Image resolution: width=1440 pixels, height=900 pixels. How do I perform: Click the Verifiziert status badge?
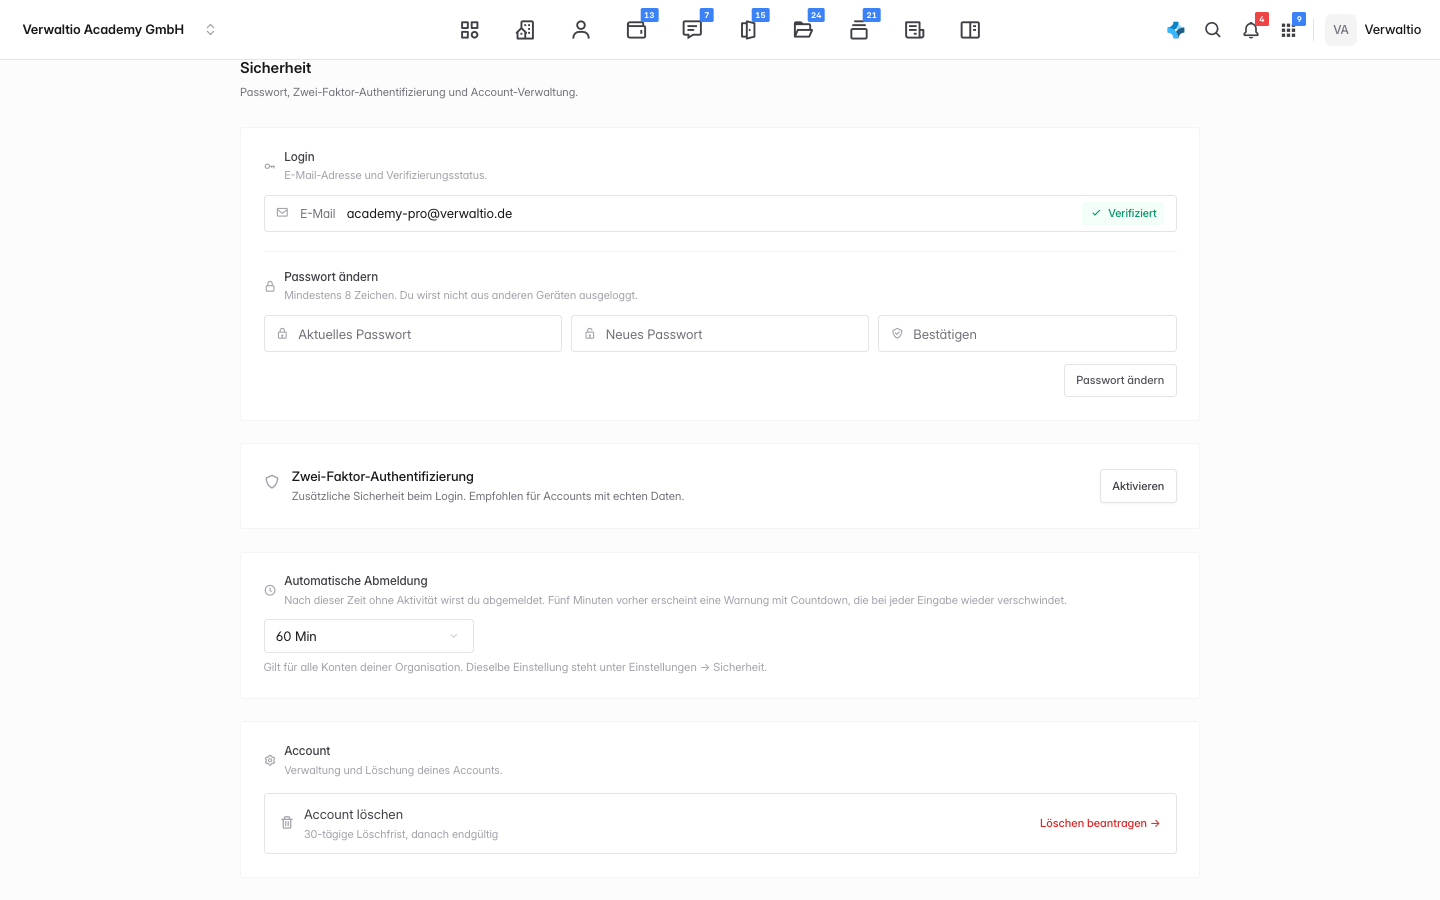1124,213
